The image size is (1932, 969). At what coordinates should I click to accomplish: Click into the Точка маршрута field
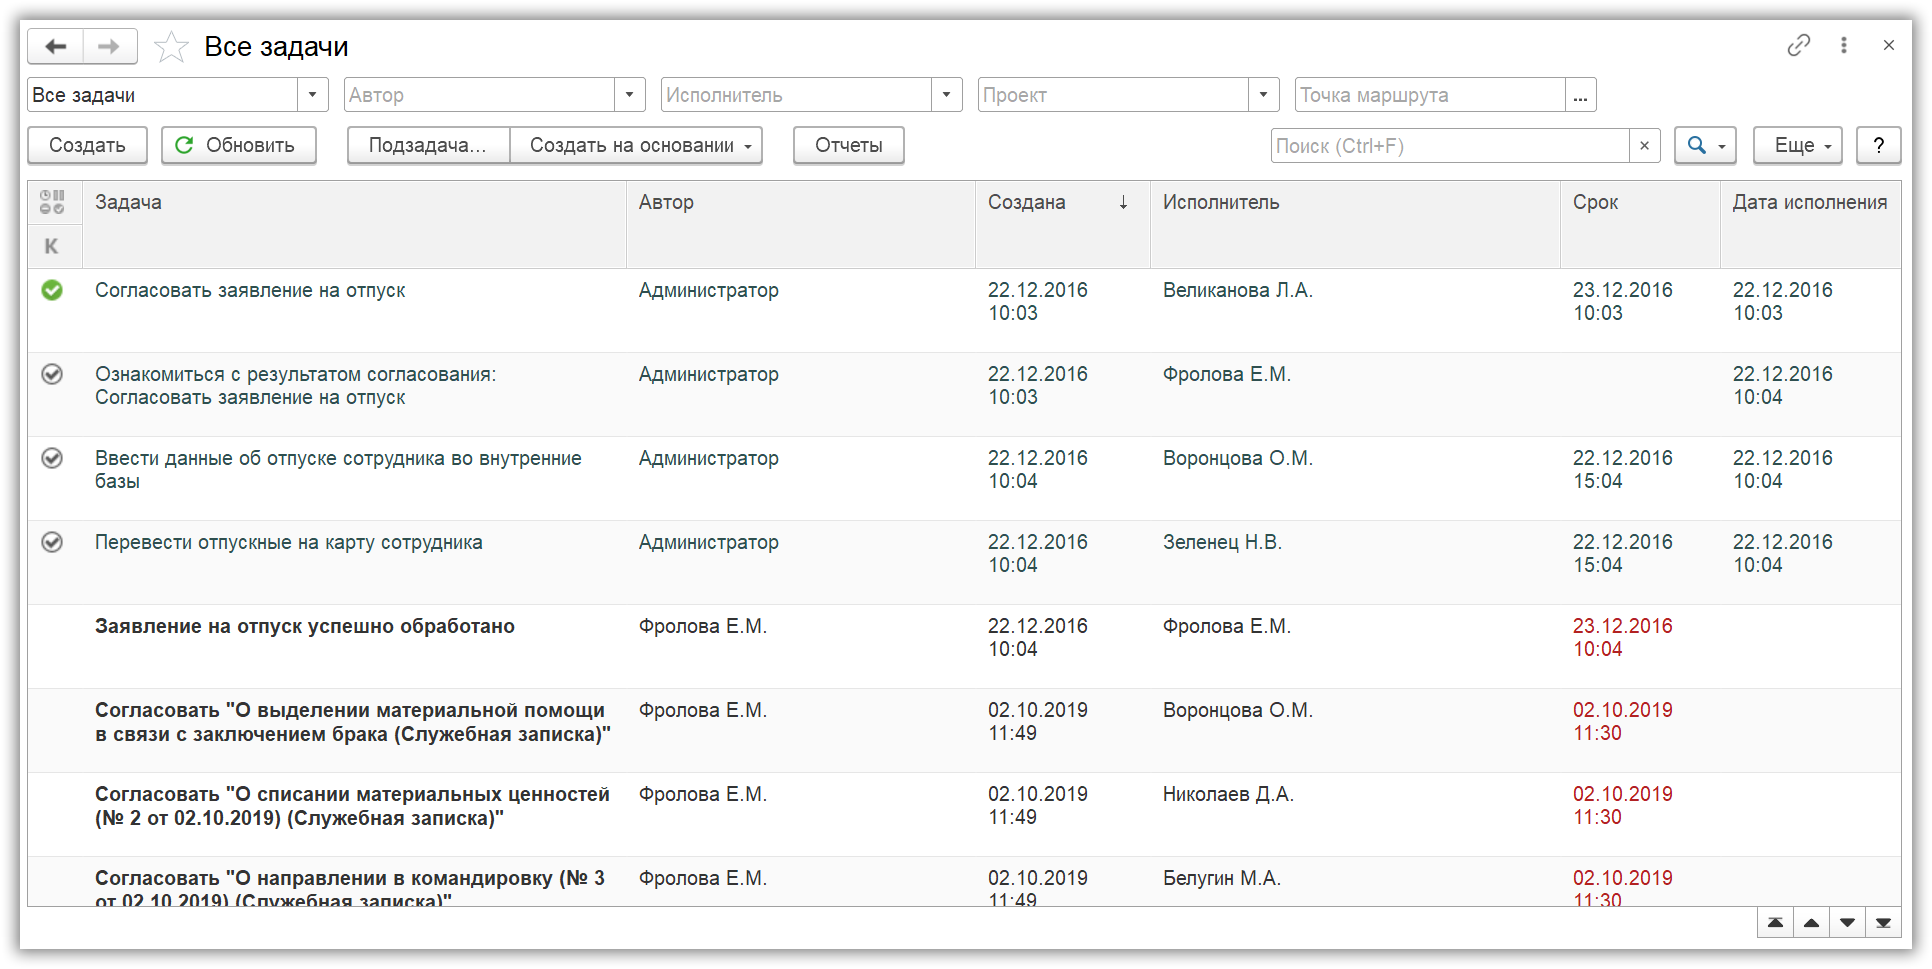coord(1430,95)
